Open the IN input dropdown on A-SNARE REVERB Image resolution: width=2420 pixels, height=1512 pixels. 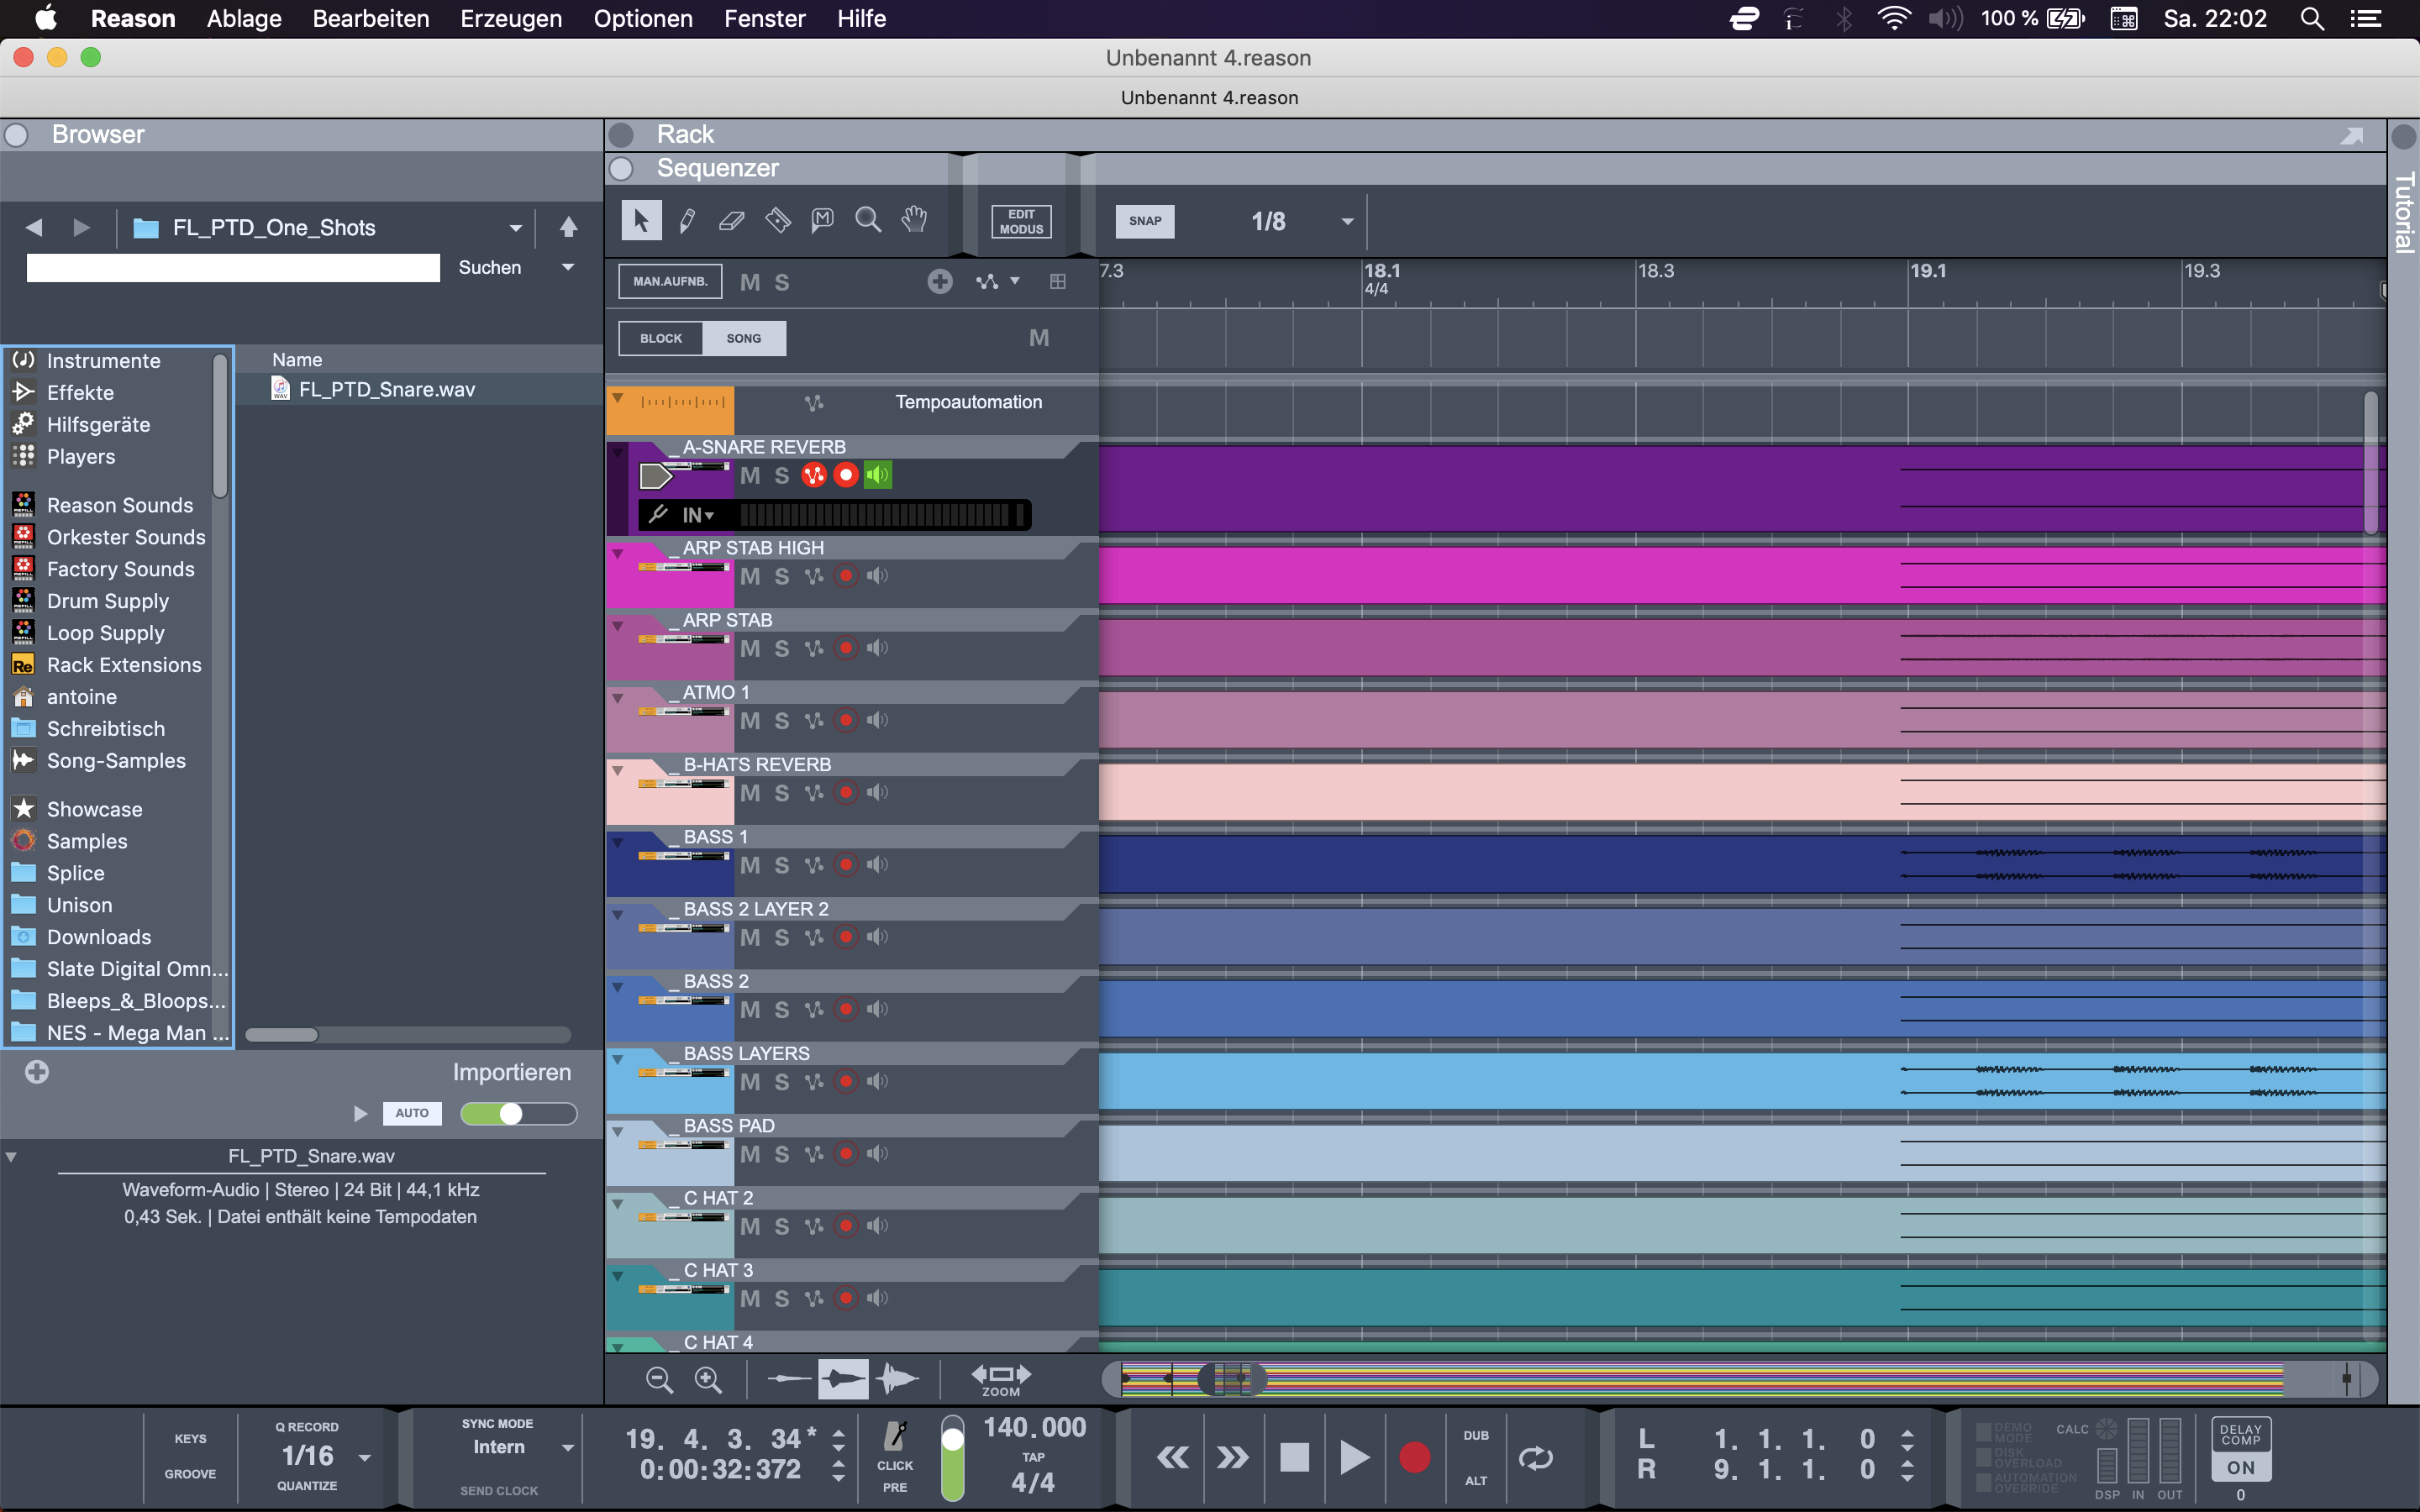(698, 515)
